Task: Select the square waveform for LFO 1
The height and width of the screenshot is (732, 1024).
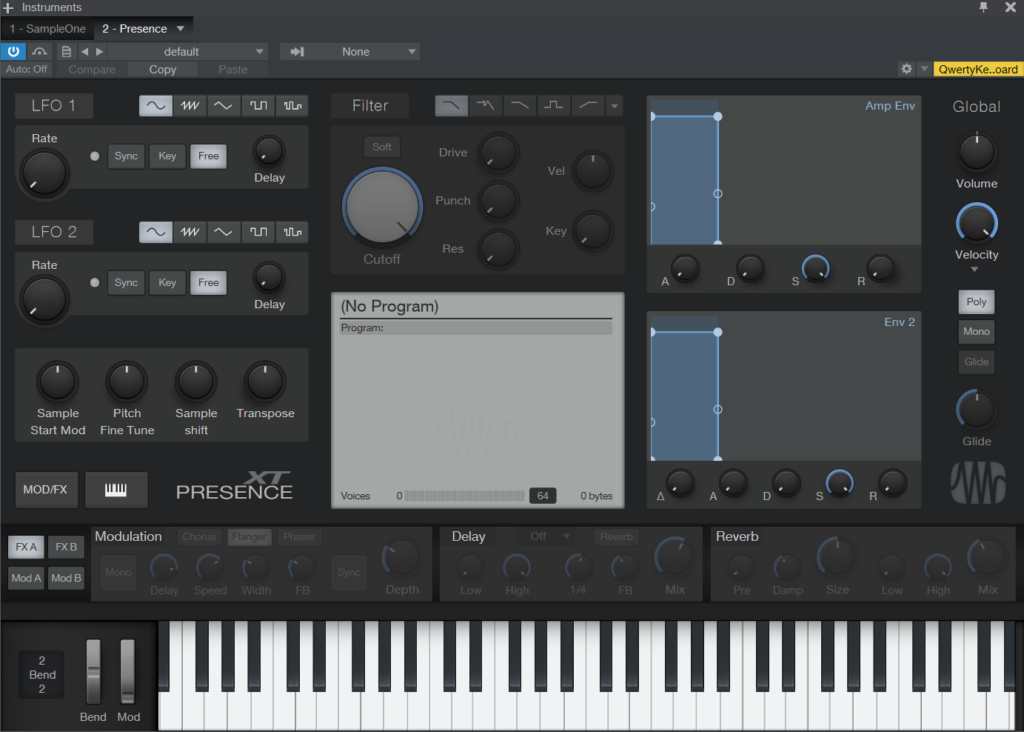Action: (x=258, y=106)
